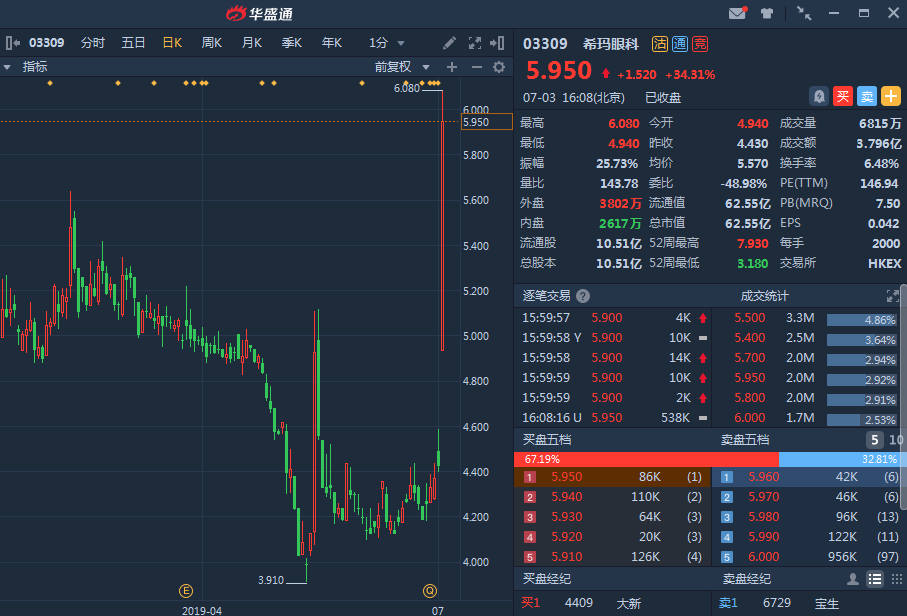This screenshot has height=616, width=907.
Task: Click ask level 1 price 5.960
Action: coord(764,477)
